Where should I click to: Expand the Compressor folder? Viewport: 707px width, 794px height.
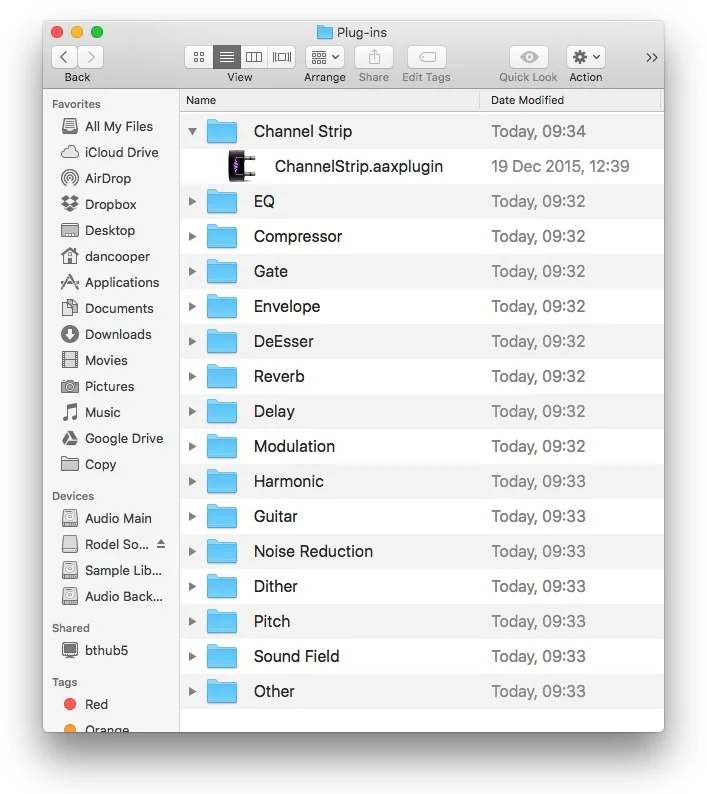tap(192, 236)
